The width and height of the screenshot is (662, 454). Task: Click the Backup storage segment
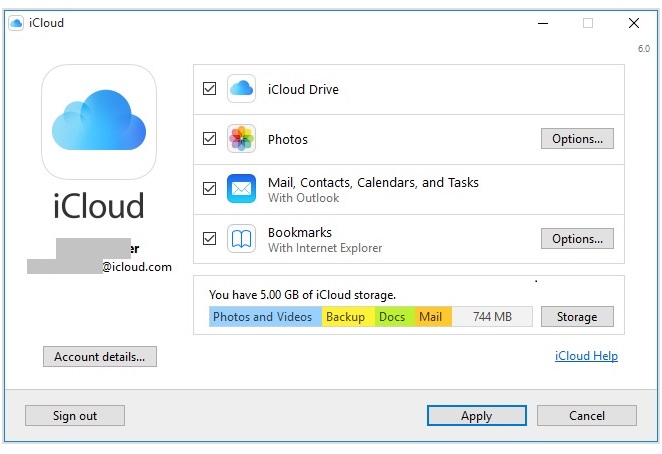pyautogui.click(x=348, y=317)
